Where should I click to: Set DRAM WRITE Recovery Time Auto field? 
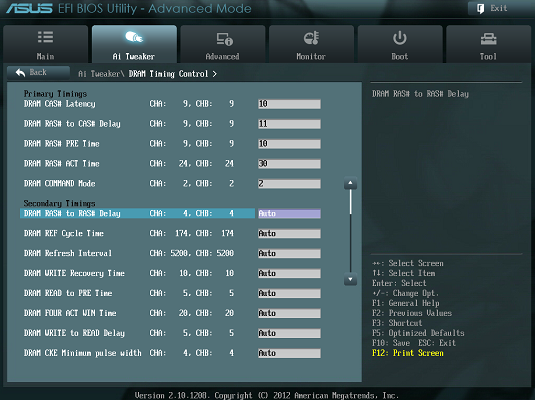[289, 273]
